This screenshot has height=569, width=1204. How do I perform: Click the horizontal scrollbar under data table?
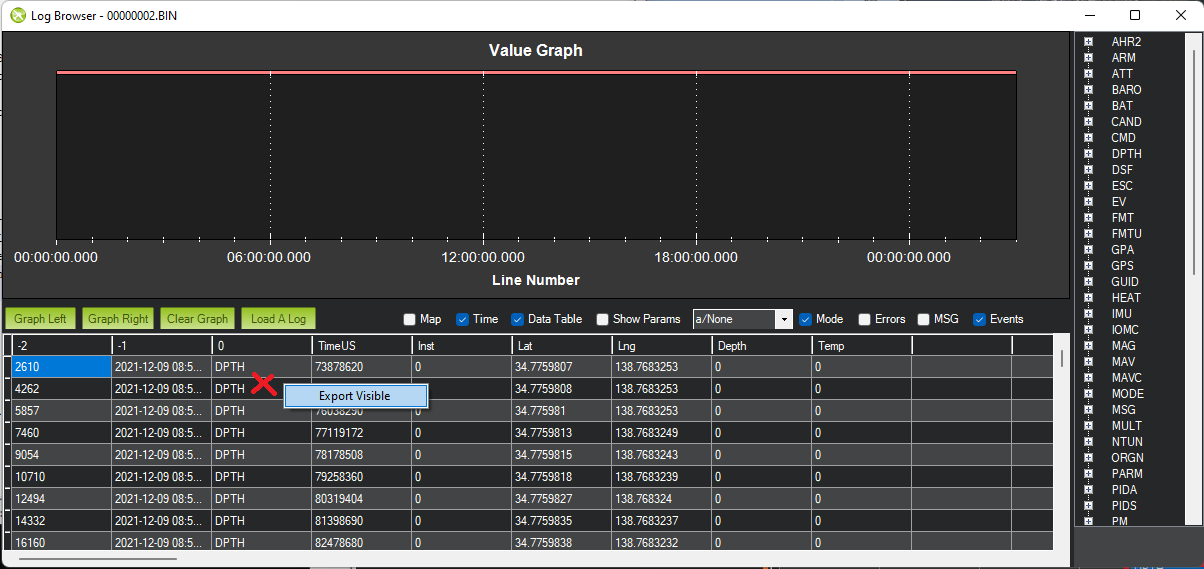click(x=98, y=558)
